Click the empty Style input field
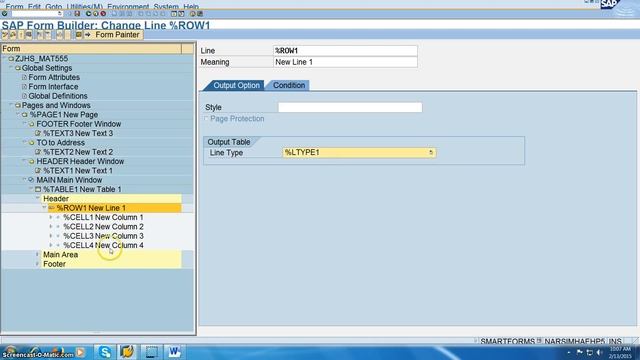 (x=350, y=107)
